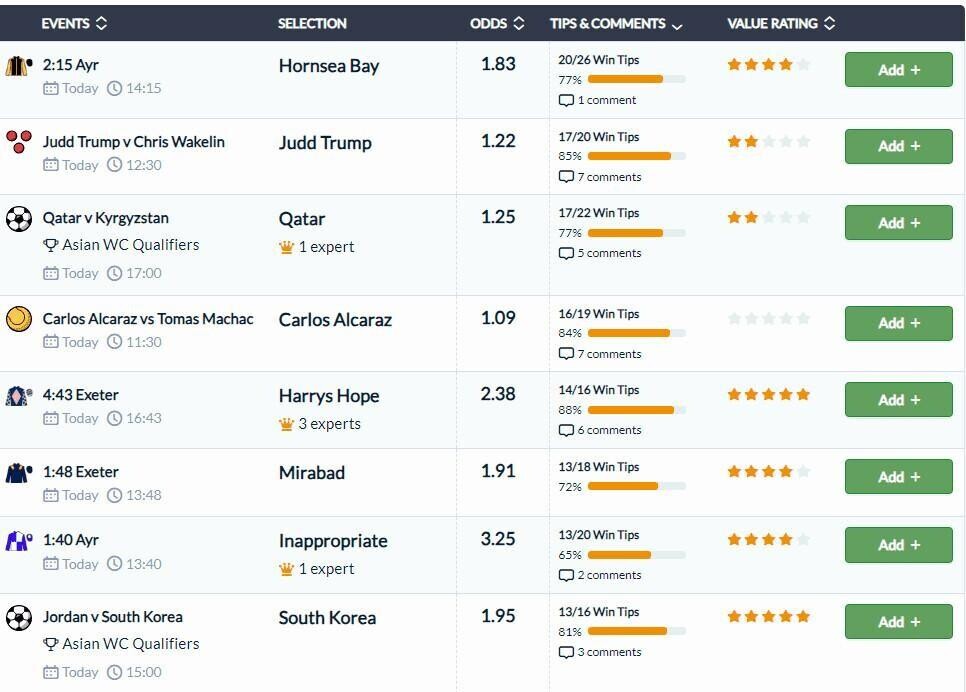The width and height of the screenshot is (966, 692).
Task: Click the five-star value rating for South Korea
Action: [768, 617]
